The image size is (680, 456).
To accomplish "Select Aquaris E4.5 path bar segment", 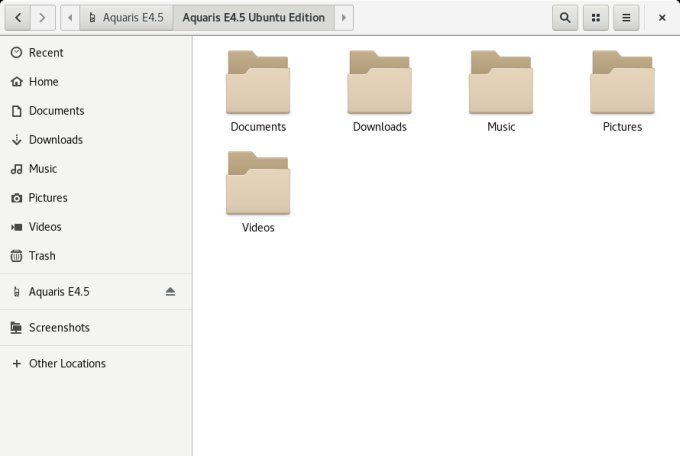I will (127, 18).
